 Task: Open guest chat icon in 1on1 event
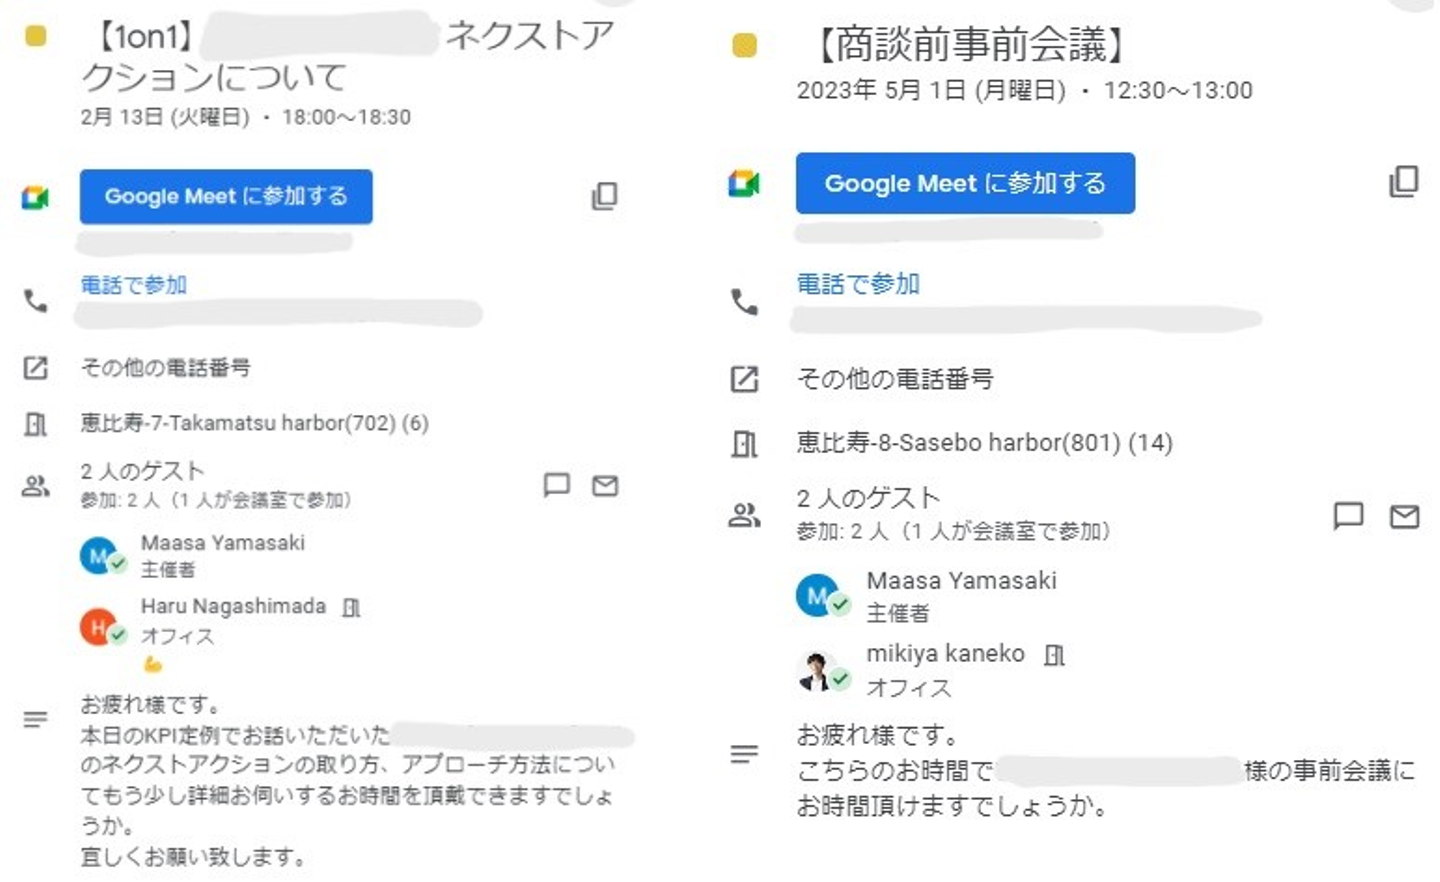[556, 485]
